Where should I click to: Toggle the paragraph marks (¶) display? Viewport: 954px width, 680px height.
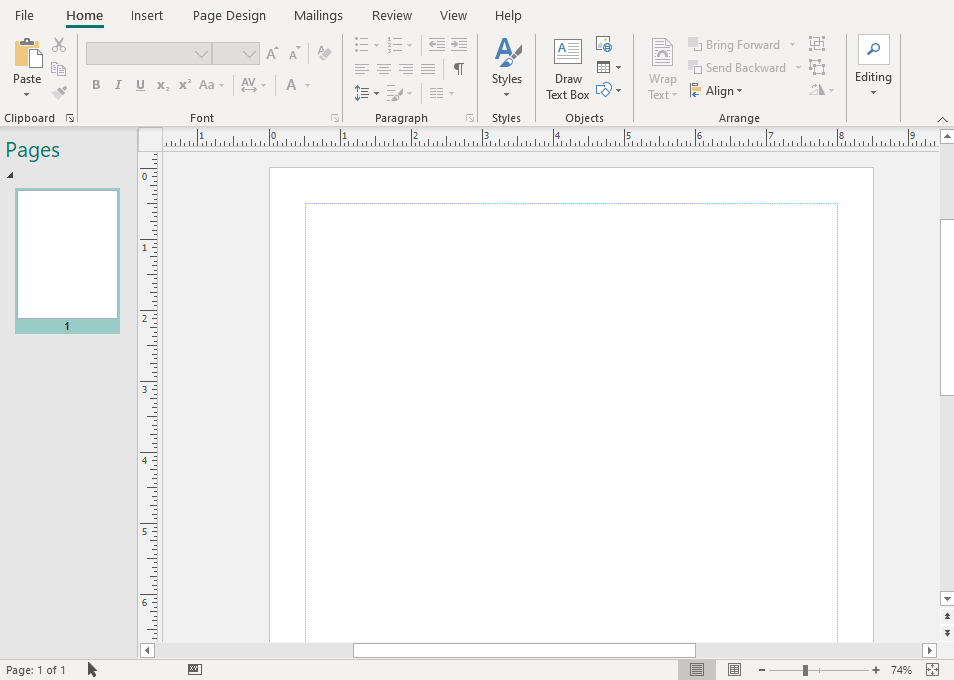click(x=458, y=69)
